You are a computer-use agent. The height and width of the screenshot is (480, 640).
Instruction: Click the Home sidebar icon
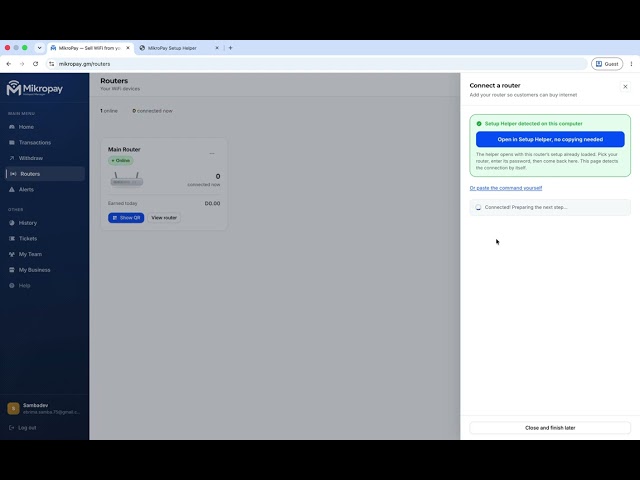pyautogui.click(x=12, y=127)
